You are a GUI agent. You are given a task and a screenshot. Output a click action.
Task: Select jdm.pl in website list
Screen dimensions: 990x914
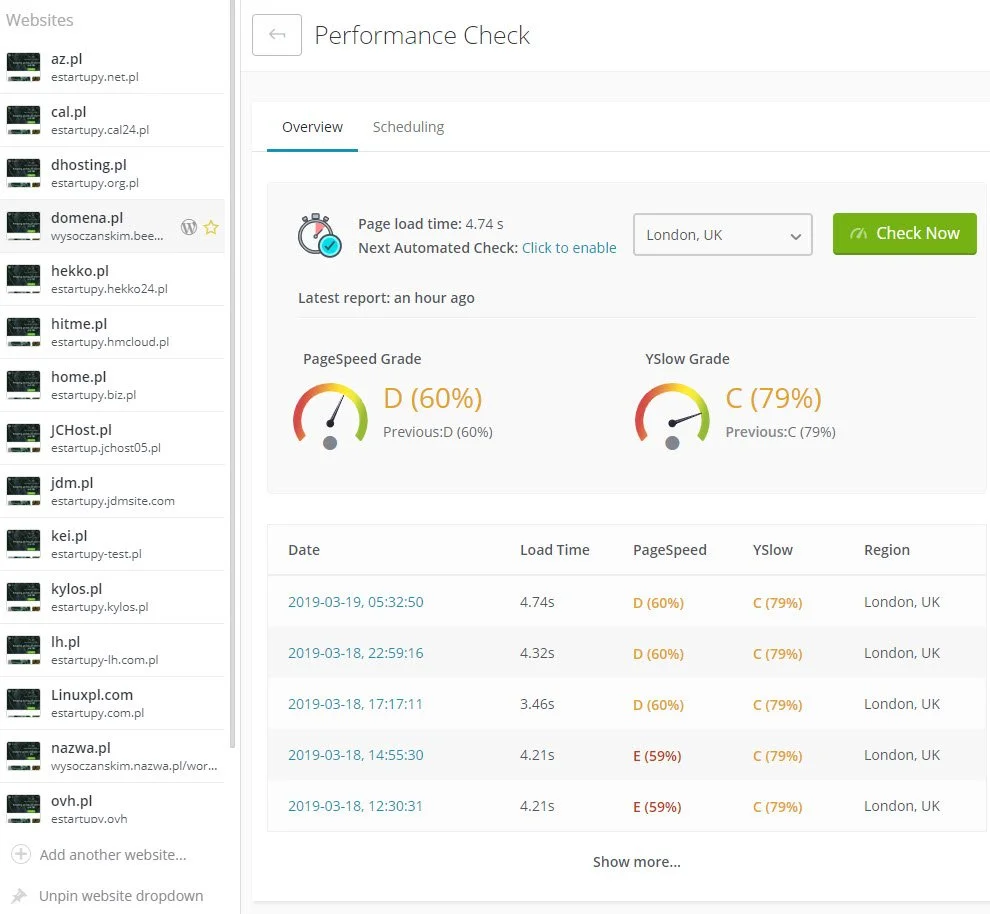[x=112, y=491]
